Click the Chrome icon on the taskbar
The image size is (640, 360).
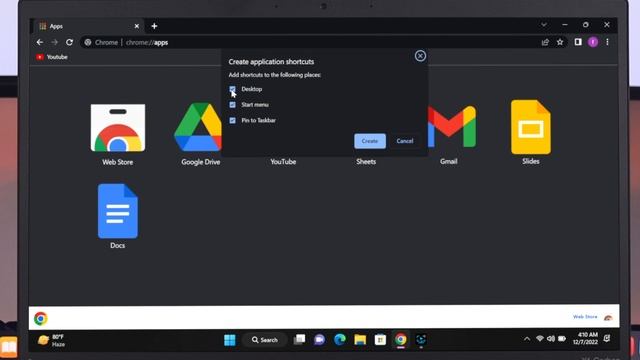pos(400,340)
